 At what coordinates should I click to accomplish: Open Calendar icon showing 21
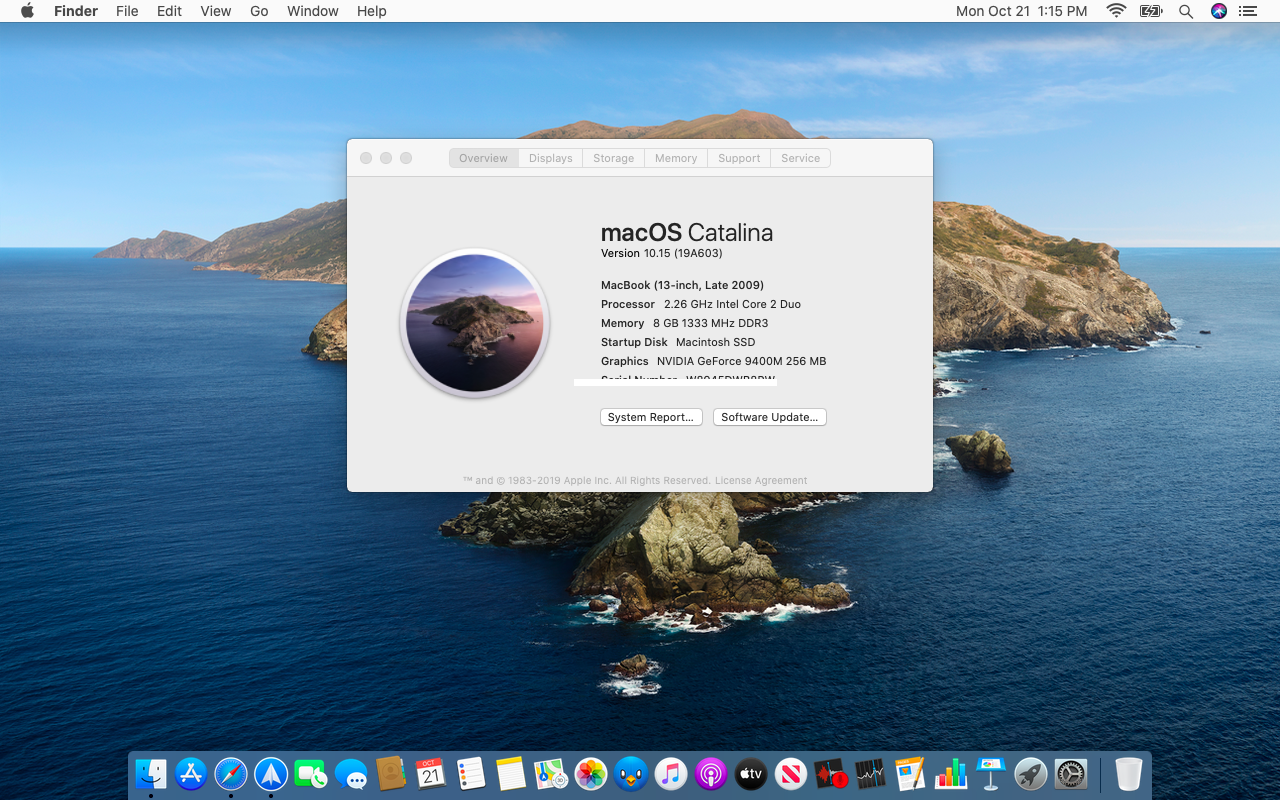(431, 774)
